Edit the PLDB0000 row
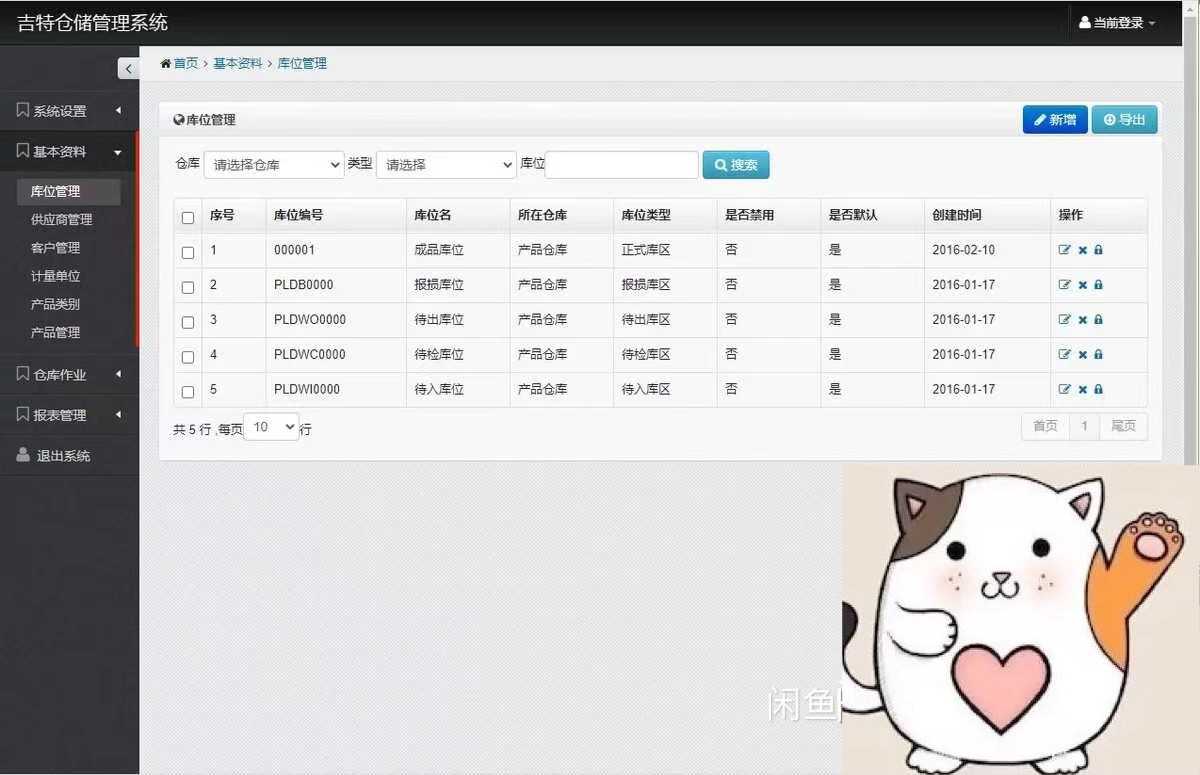Screen dimensions: 1200x775 point(1065,285)
